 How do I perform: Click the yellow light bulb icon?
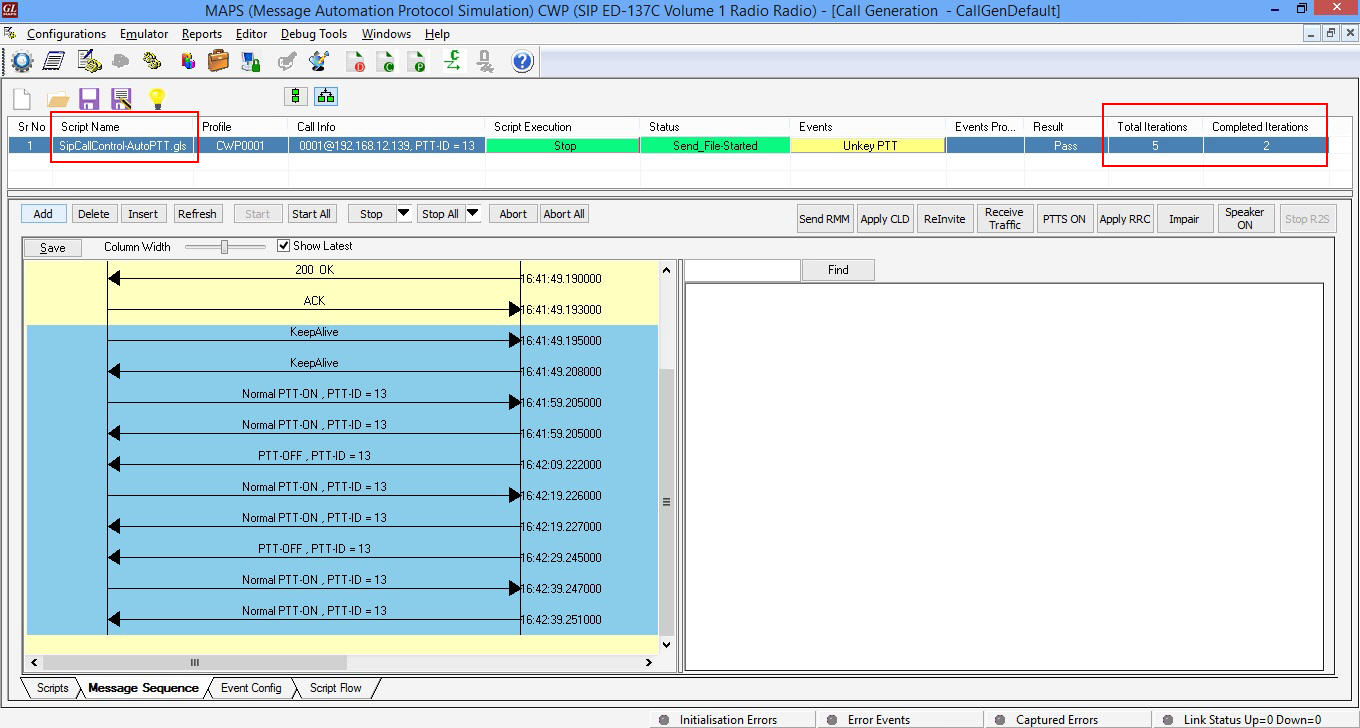click(156, 98)
